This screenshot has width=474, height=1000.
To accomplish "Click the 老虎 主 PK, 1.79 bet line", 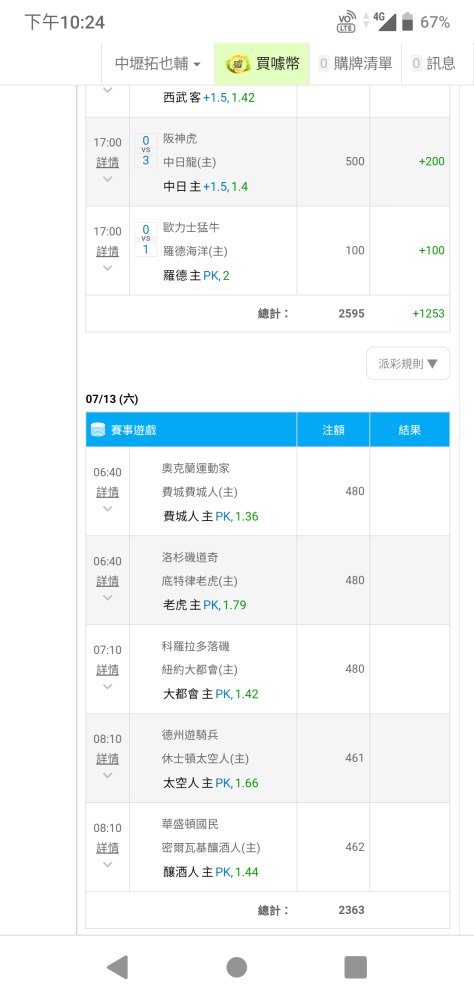I will tap(205, 605).
